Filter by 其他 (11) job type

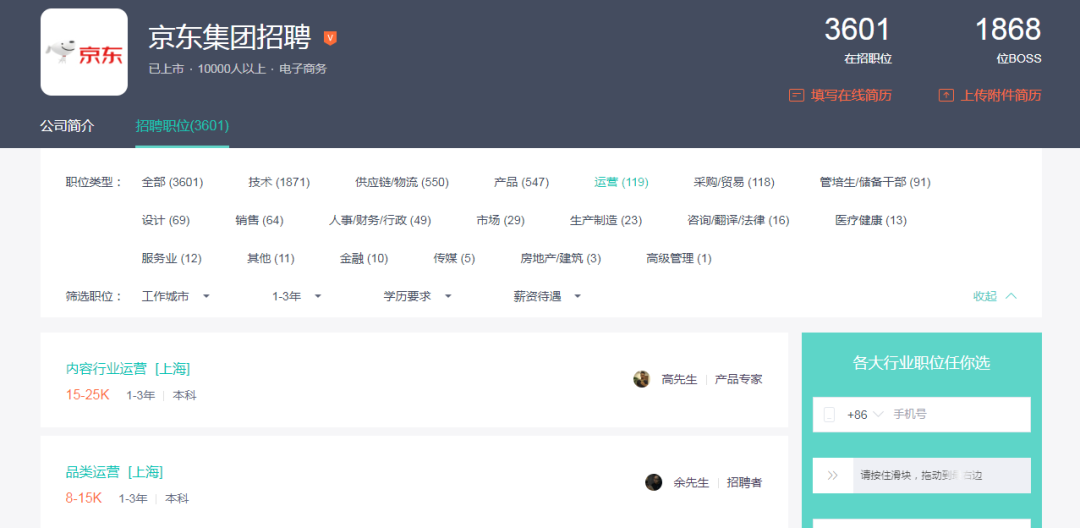pyautogui.click(x=271, y=259)
